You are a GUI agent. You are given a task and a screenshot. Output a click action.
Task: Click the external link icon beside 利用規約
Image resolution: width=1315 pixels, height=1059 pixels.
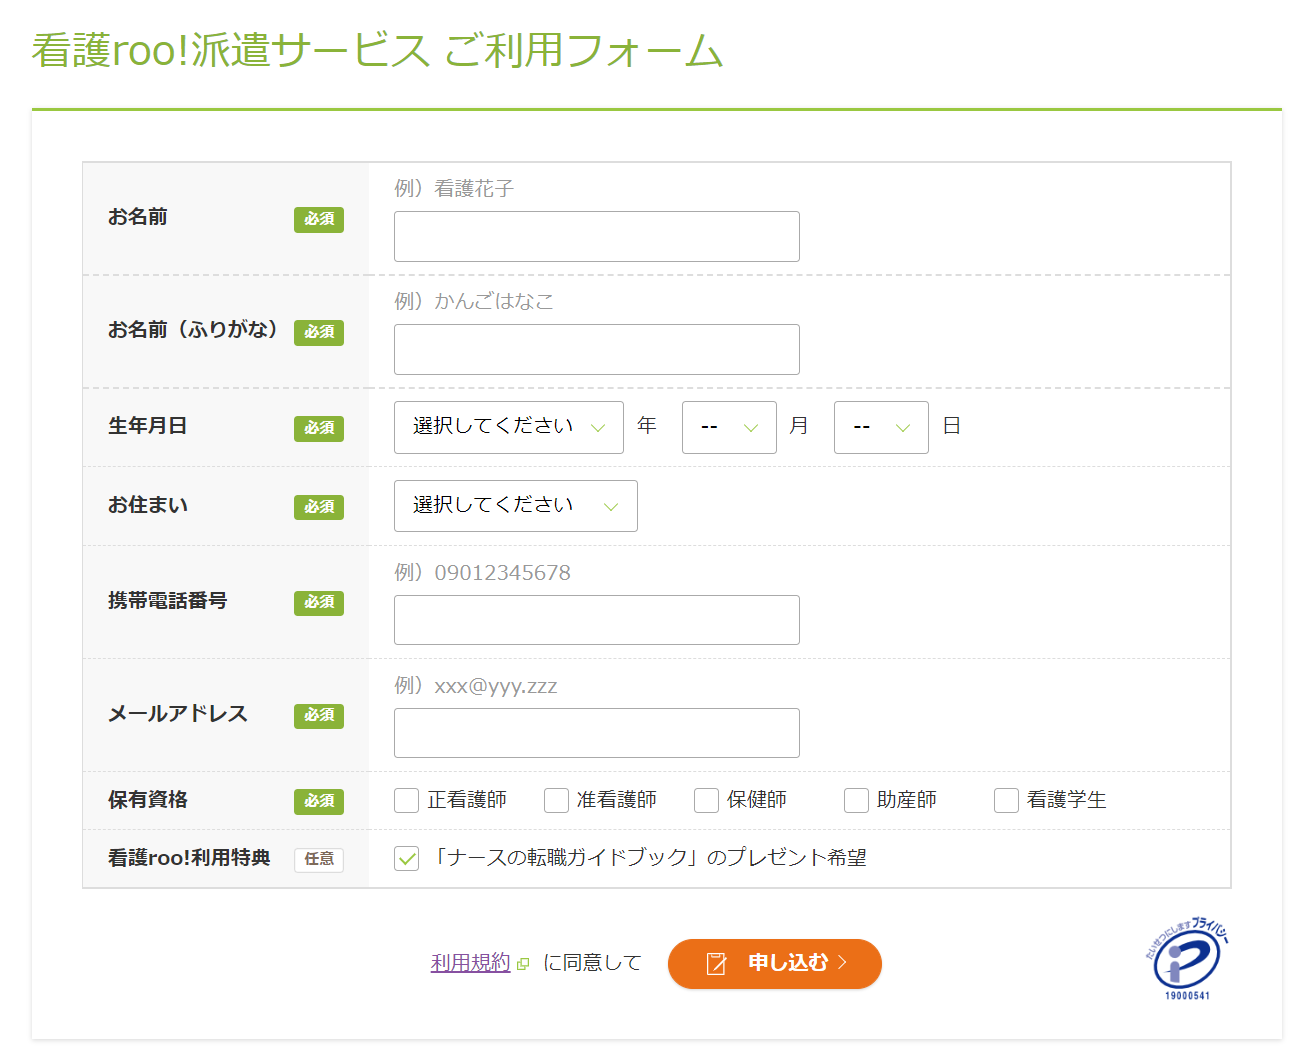(523, 964)
